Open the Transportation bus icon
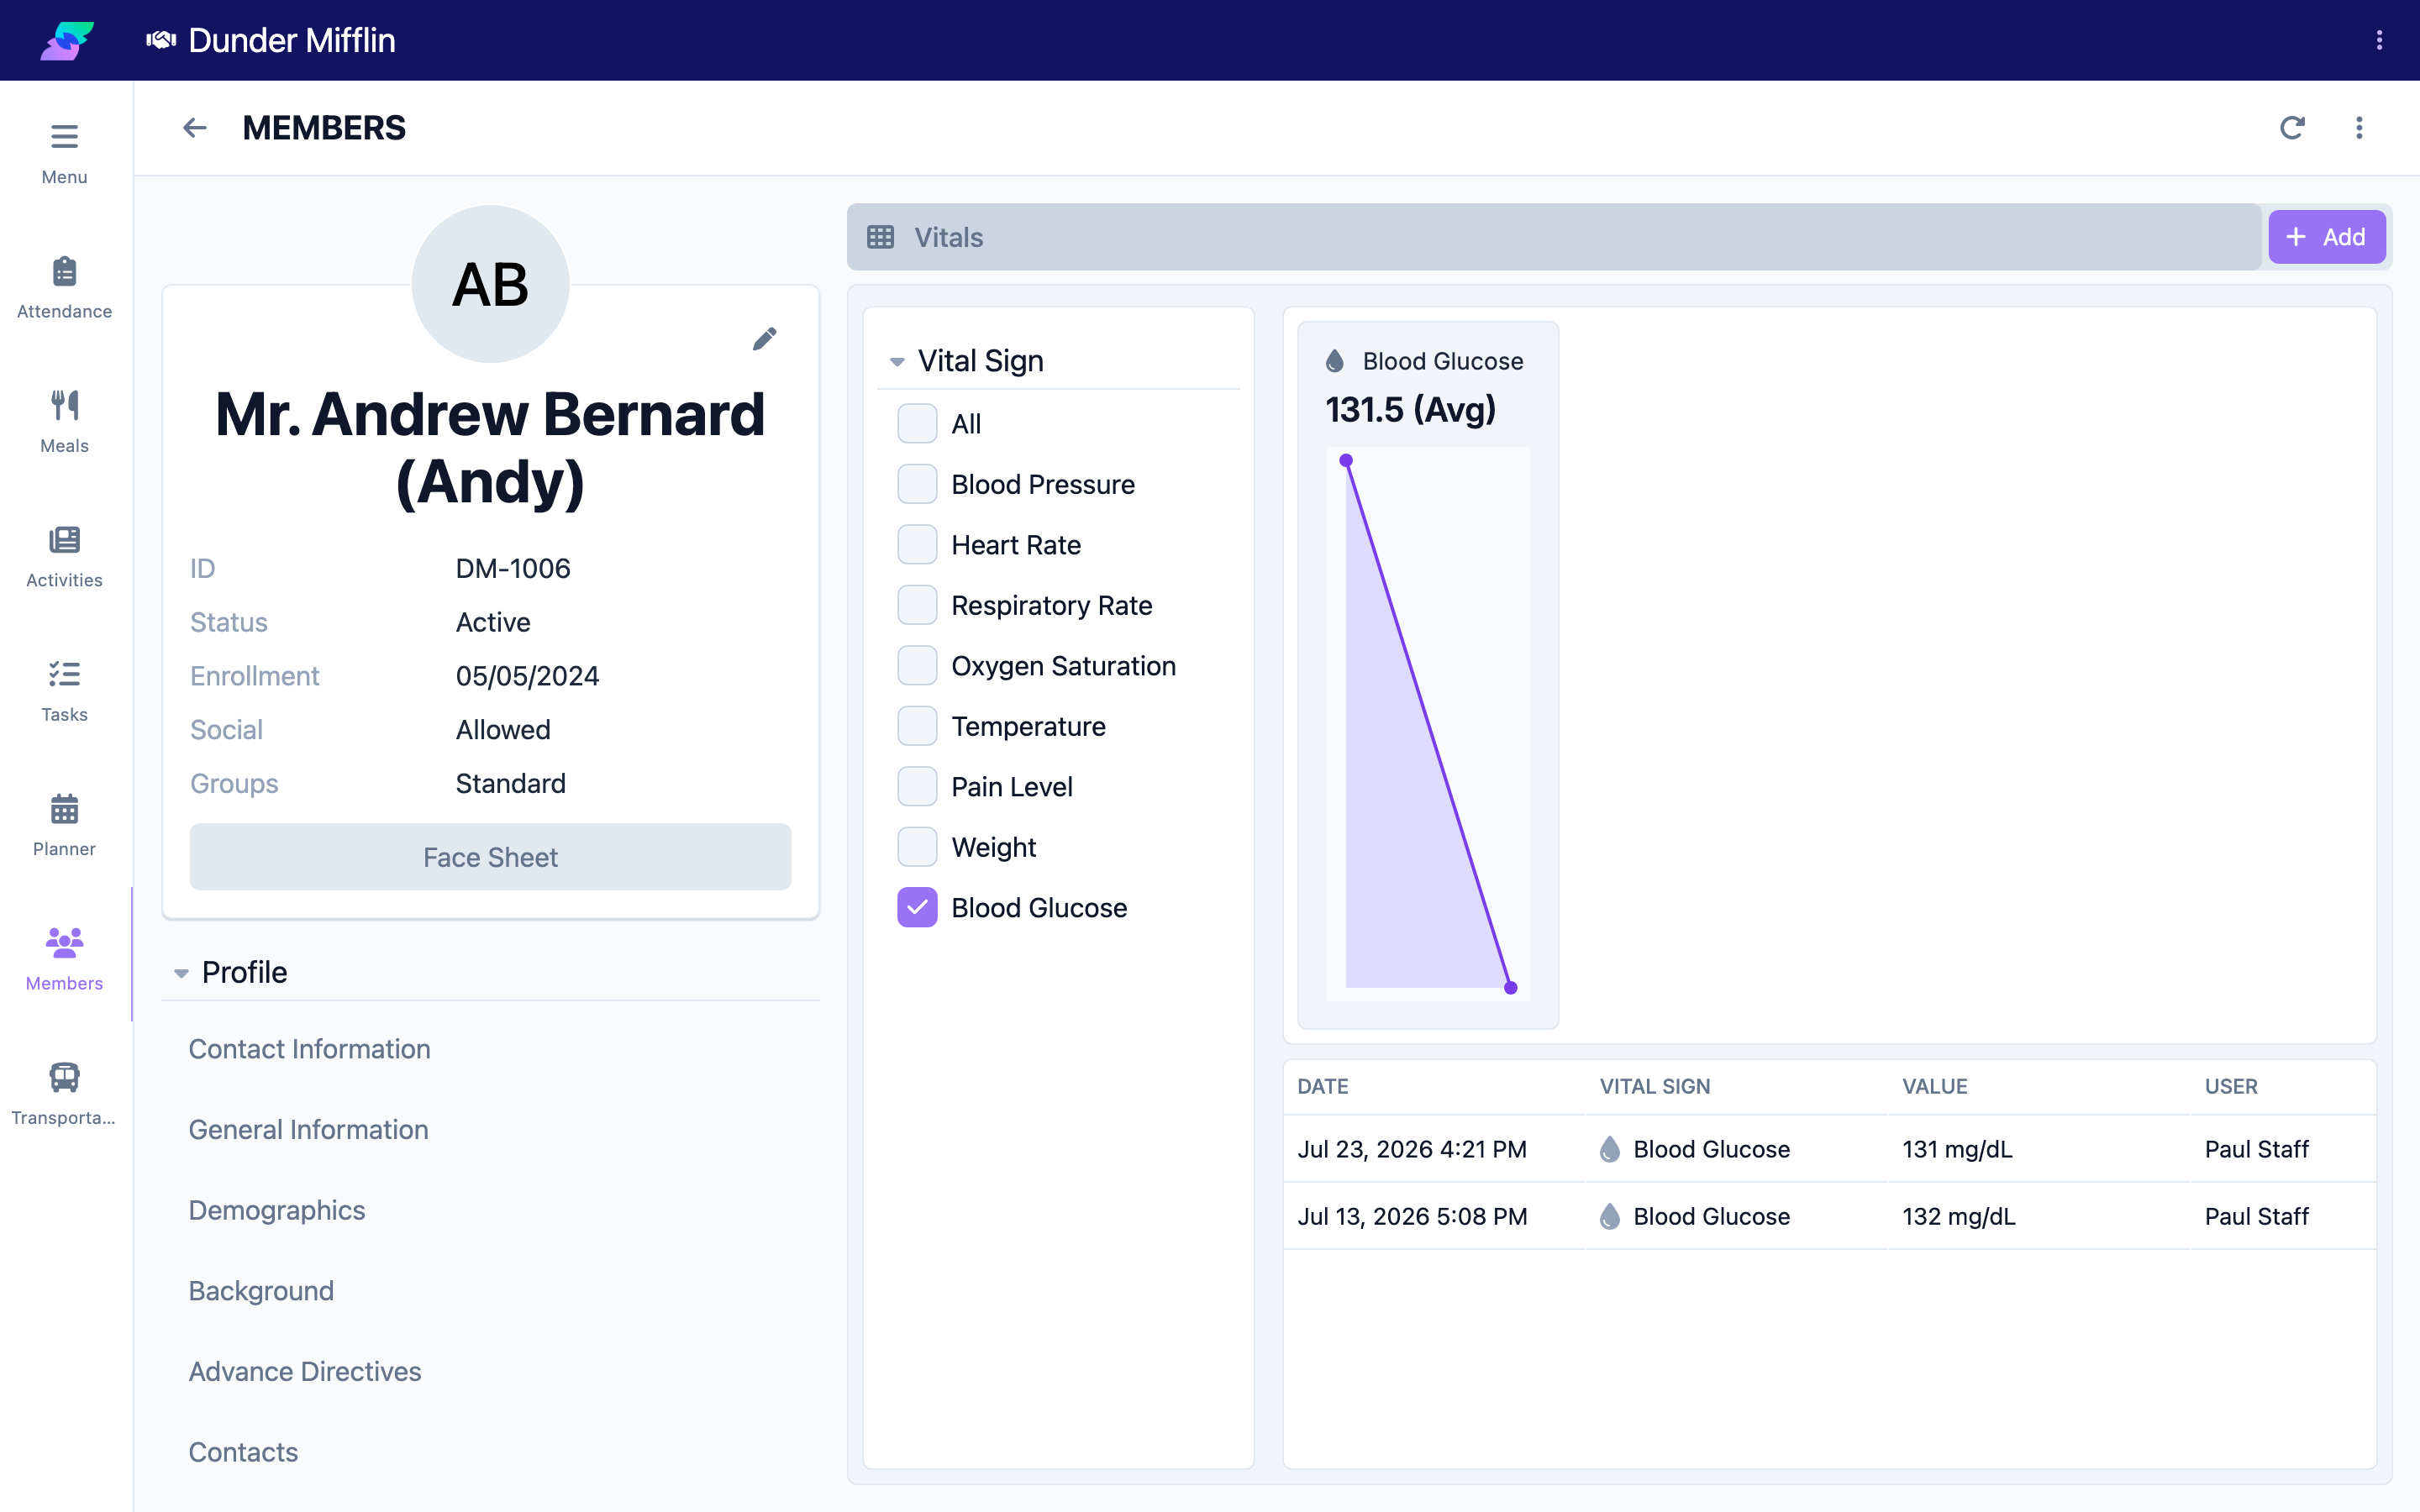This screenshot has height=1512, width=2420. point(64,1077)
